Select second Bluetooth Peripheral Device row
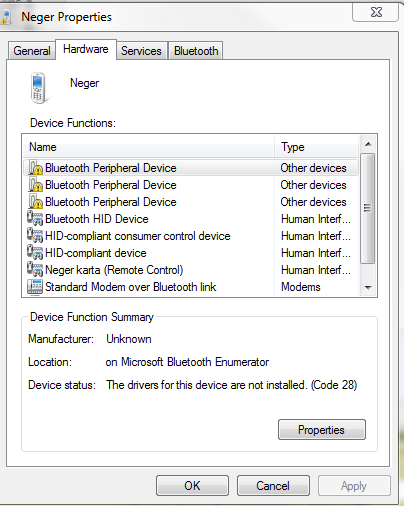The width and height of the screenshot is (404, 506). (191, 185)
